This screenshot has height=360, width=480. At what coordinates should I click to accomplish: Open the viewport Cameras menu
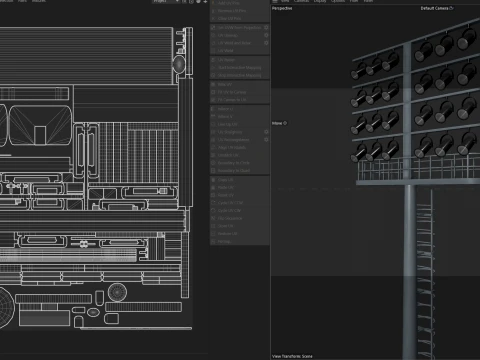tap(301, 1)
